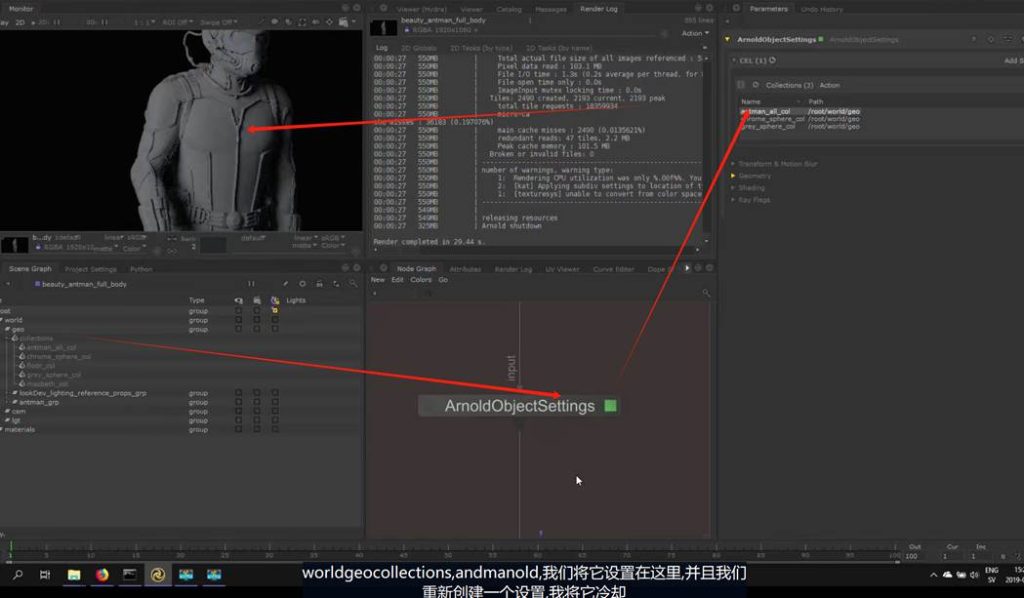Open the Undo History tab

(x=822, y=9)
